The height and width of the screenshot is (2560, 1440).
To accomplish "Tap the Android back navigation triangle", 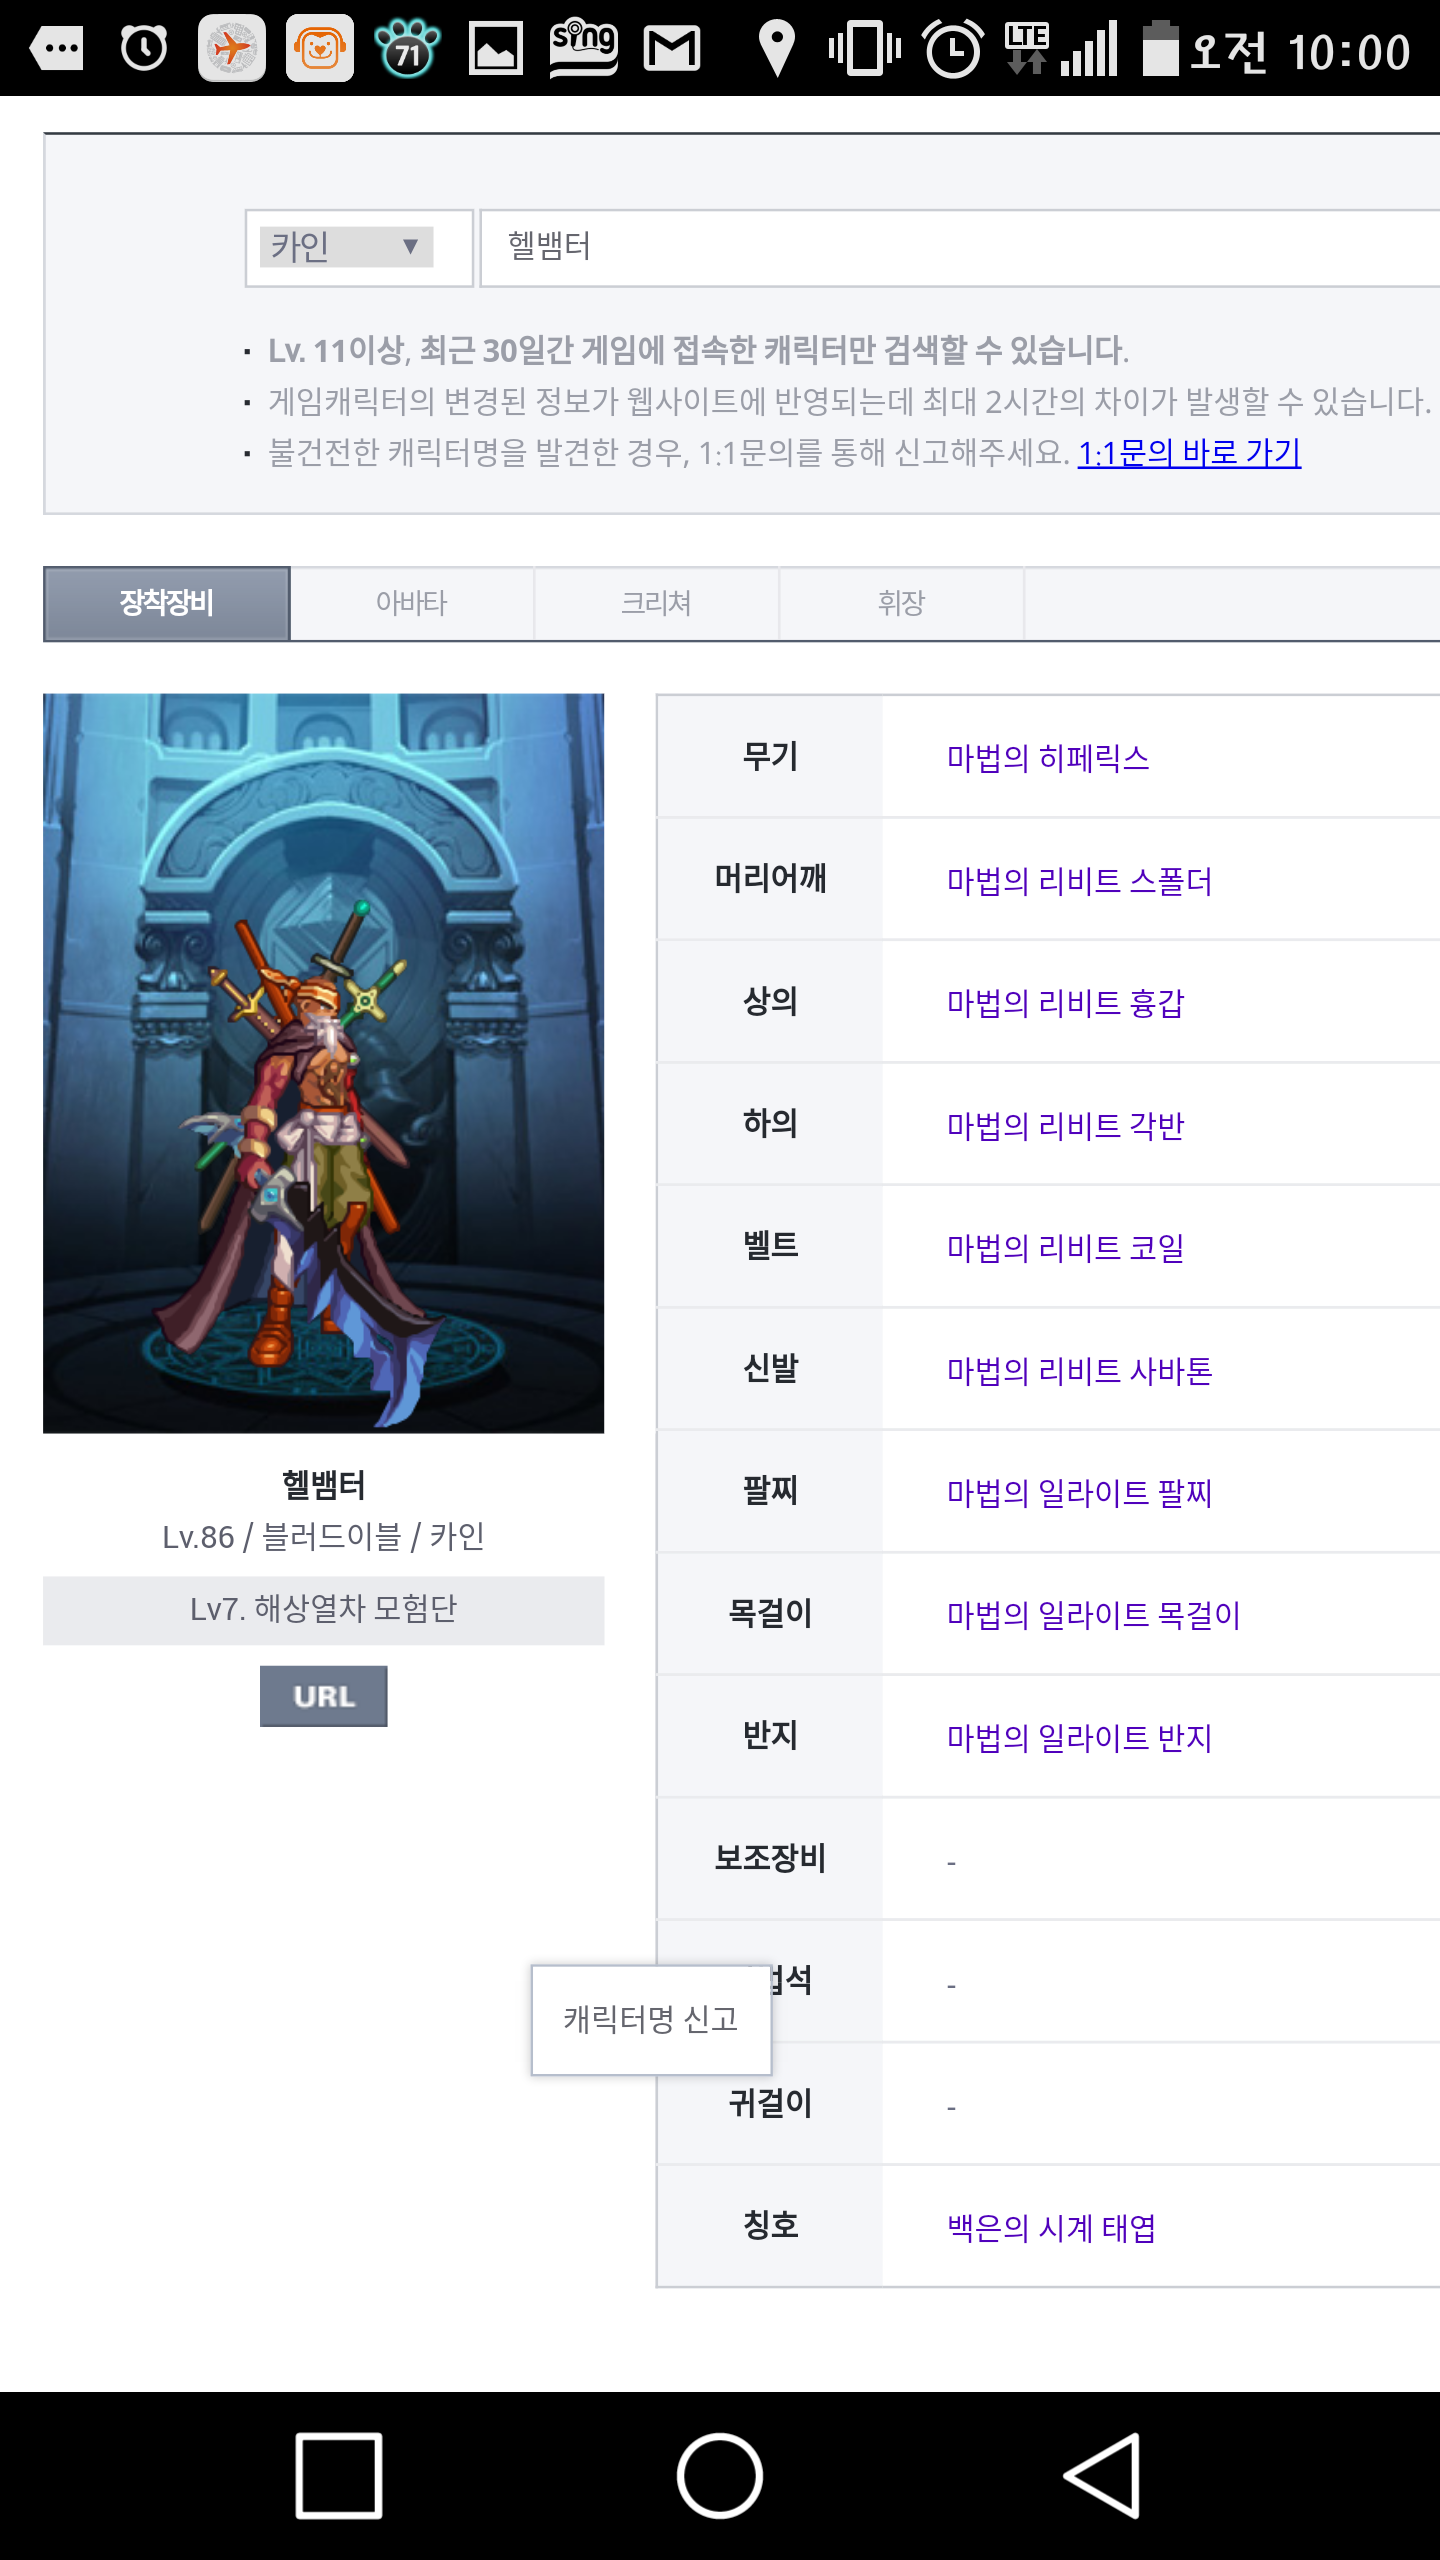I will click(1102, 2476).
